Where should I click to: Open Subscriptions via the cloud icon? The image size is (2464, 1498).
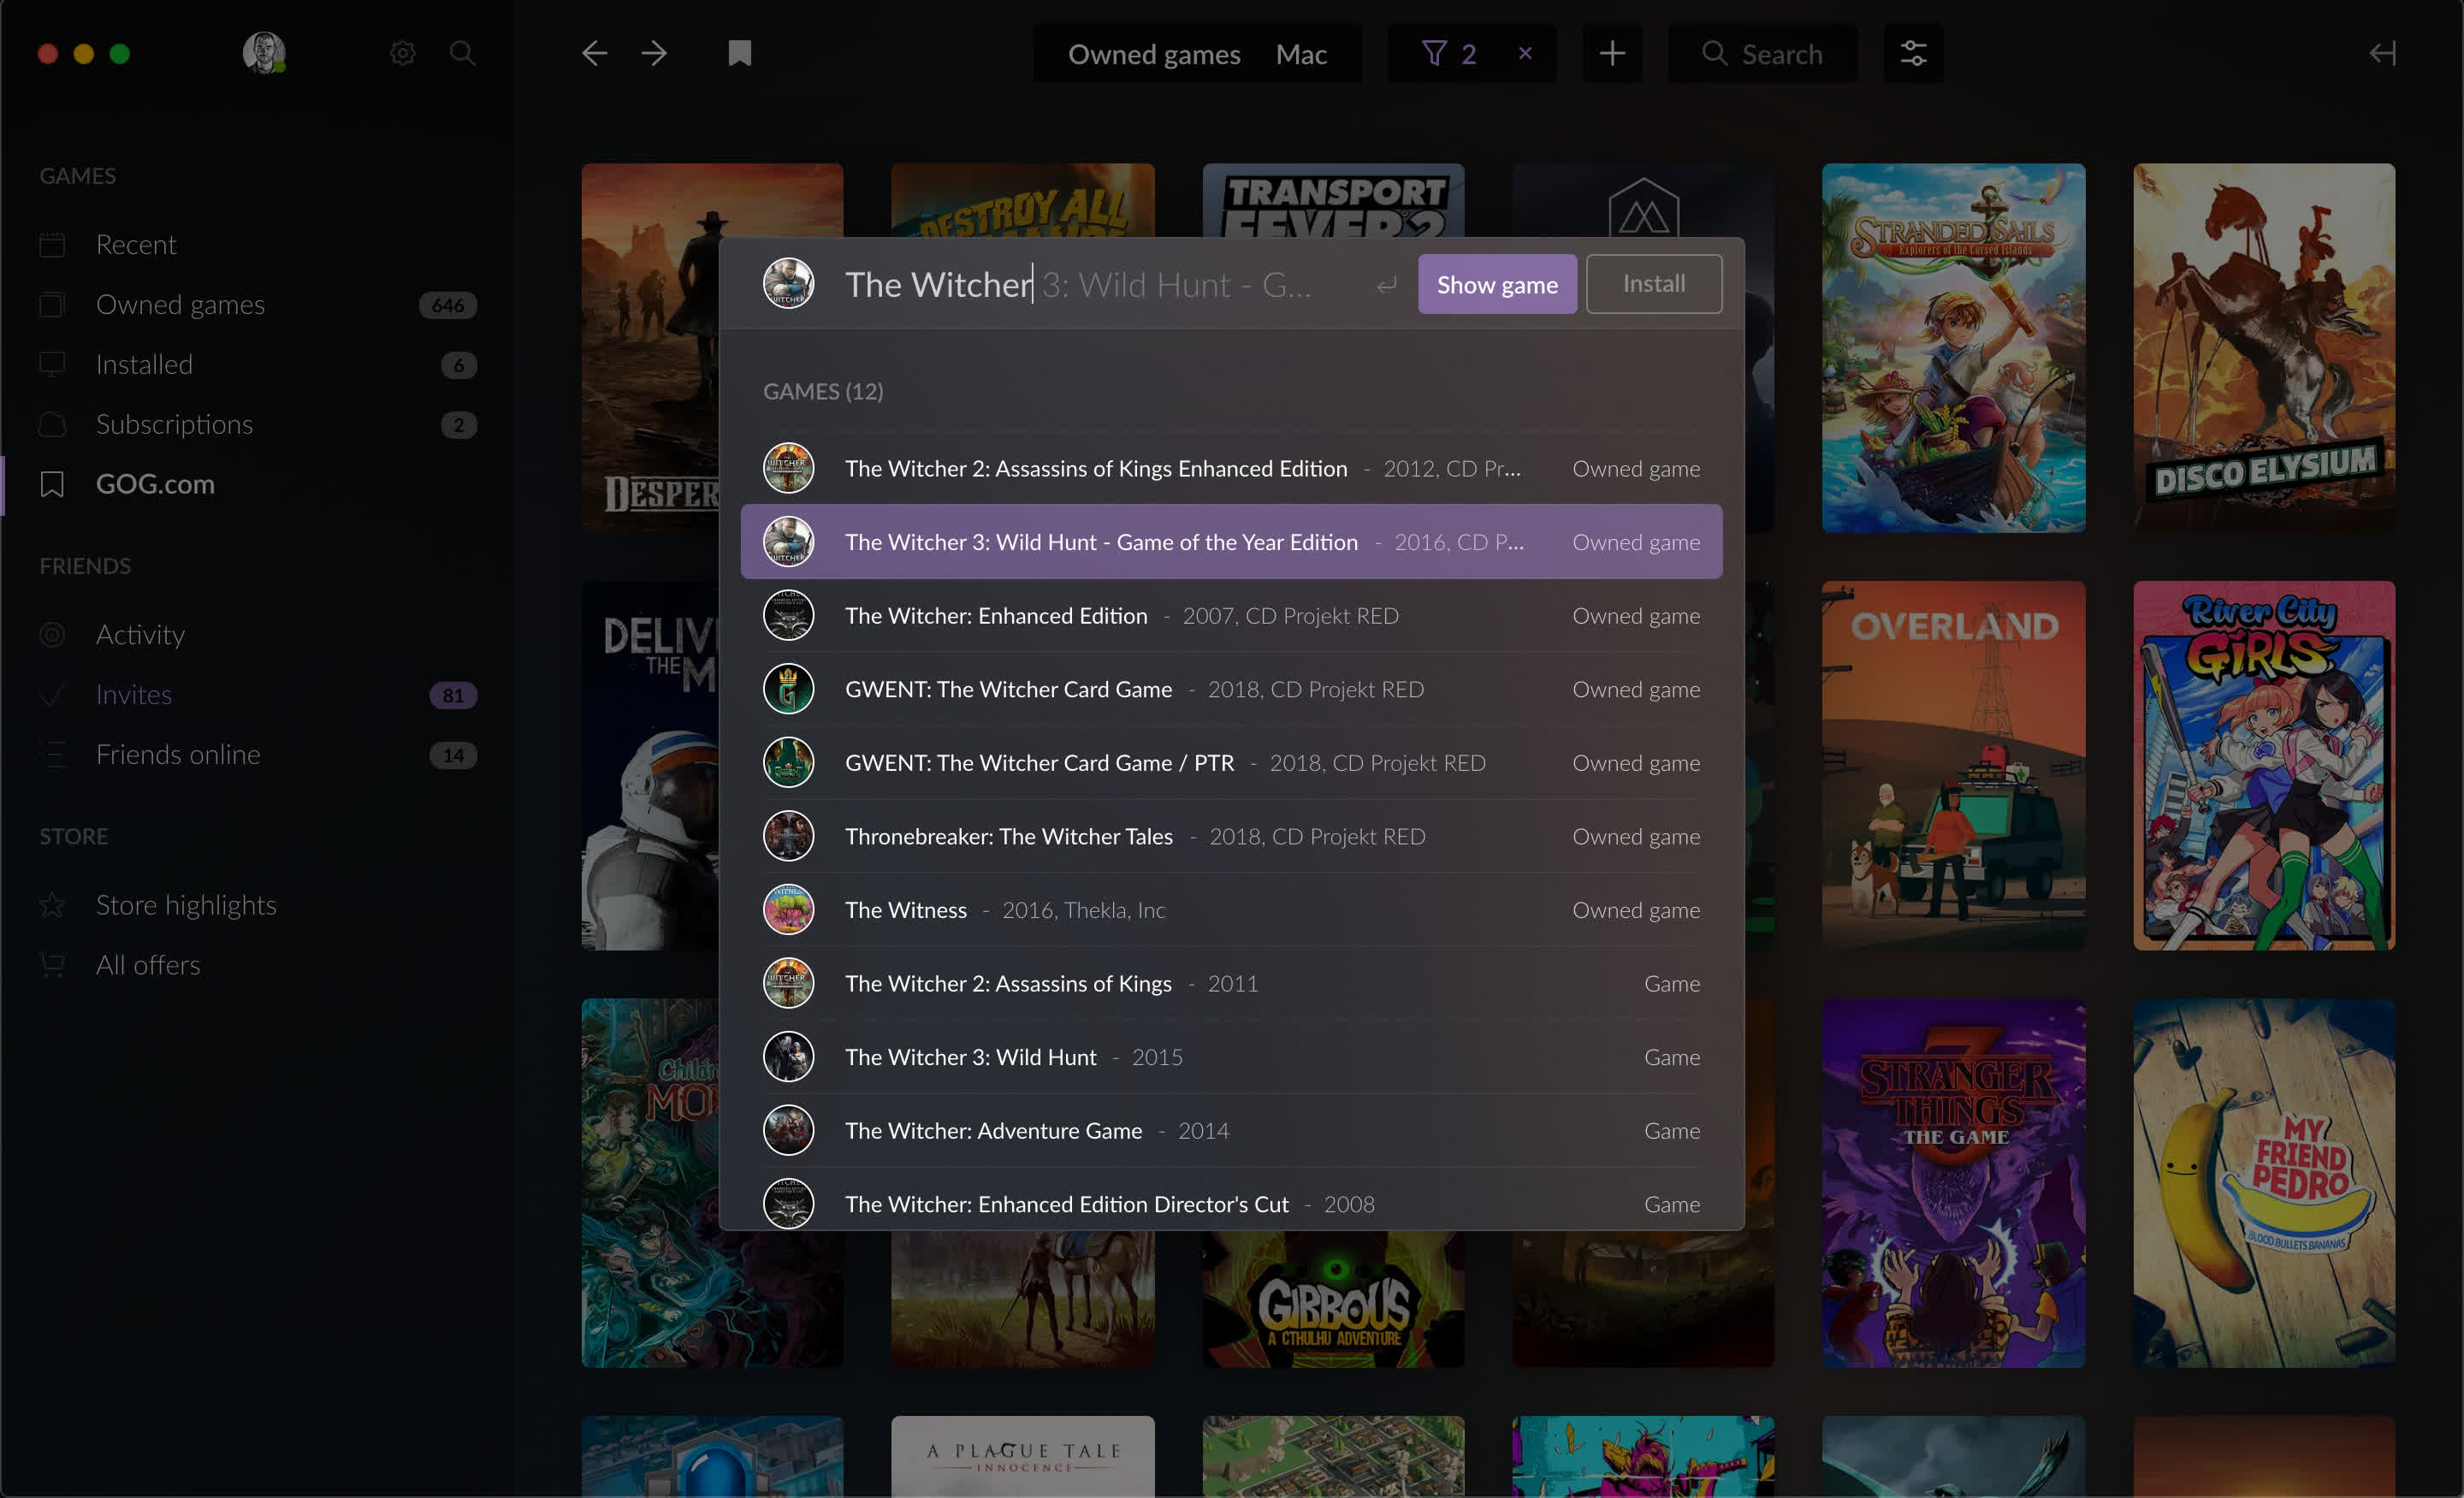pyautogui.click(x=53, y=424)
